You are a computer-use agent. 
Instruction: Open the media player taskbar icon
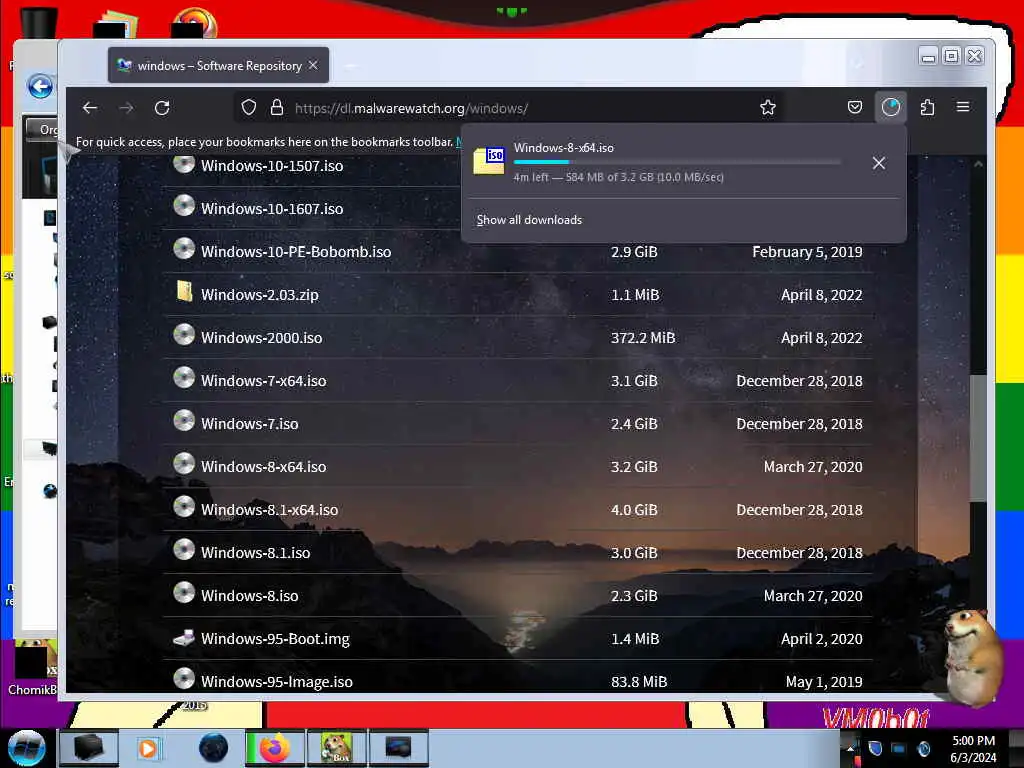(x=148, y=748)
